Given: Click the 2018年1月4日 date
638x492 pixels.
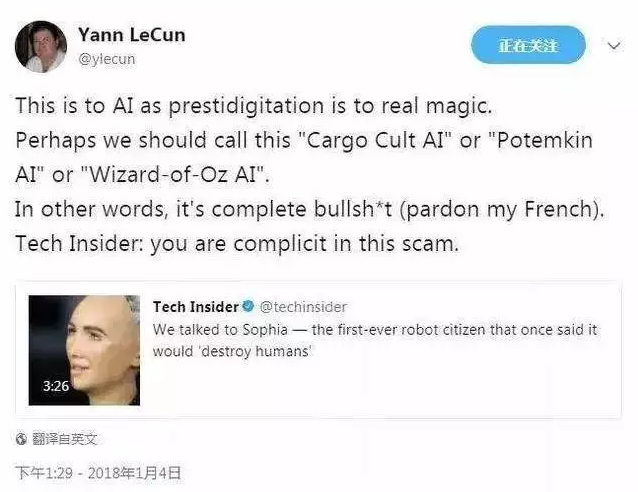Looking at the screenshot, I should pyautogui.click(x=134, y=473).
